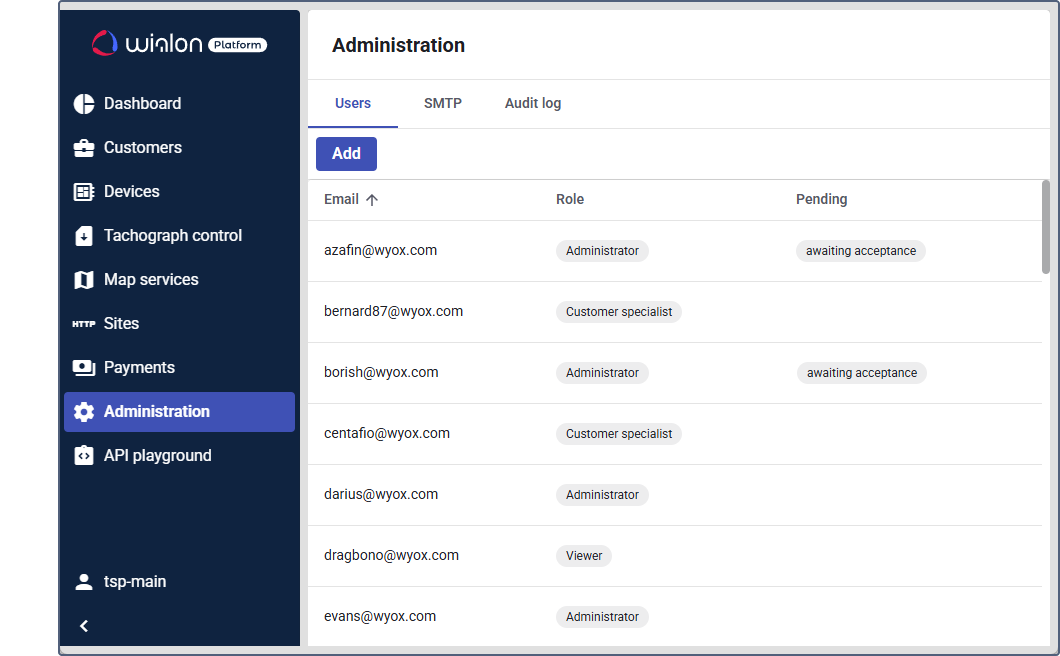Image resolution: width=1060 pixels, height=656 pixels.
Task: Sort by Email using the arrow
Action: point(372,200)
